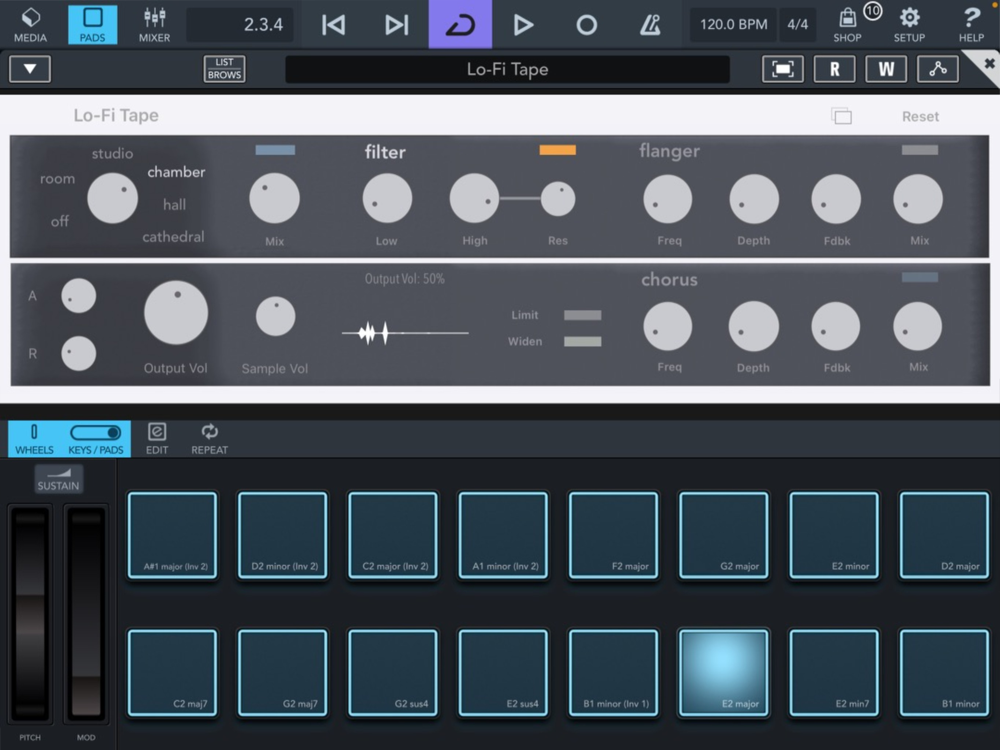
Task: Open the Media browser
Action: pyautogui.click(x=30, y=25)
